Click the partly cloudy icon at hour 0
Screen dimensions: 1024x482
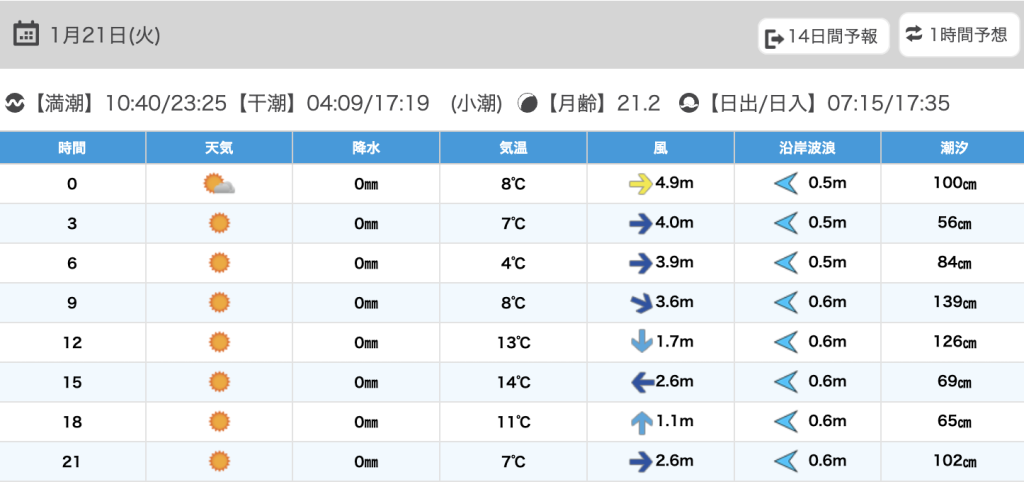click(218, 184)
